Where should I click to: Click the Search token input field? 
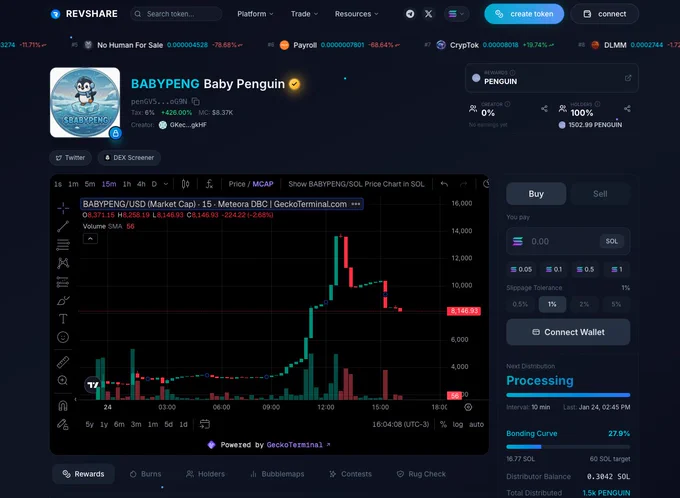click(176, 14)
